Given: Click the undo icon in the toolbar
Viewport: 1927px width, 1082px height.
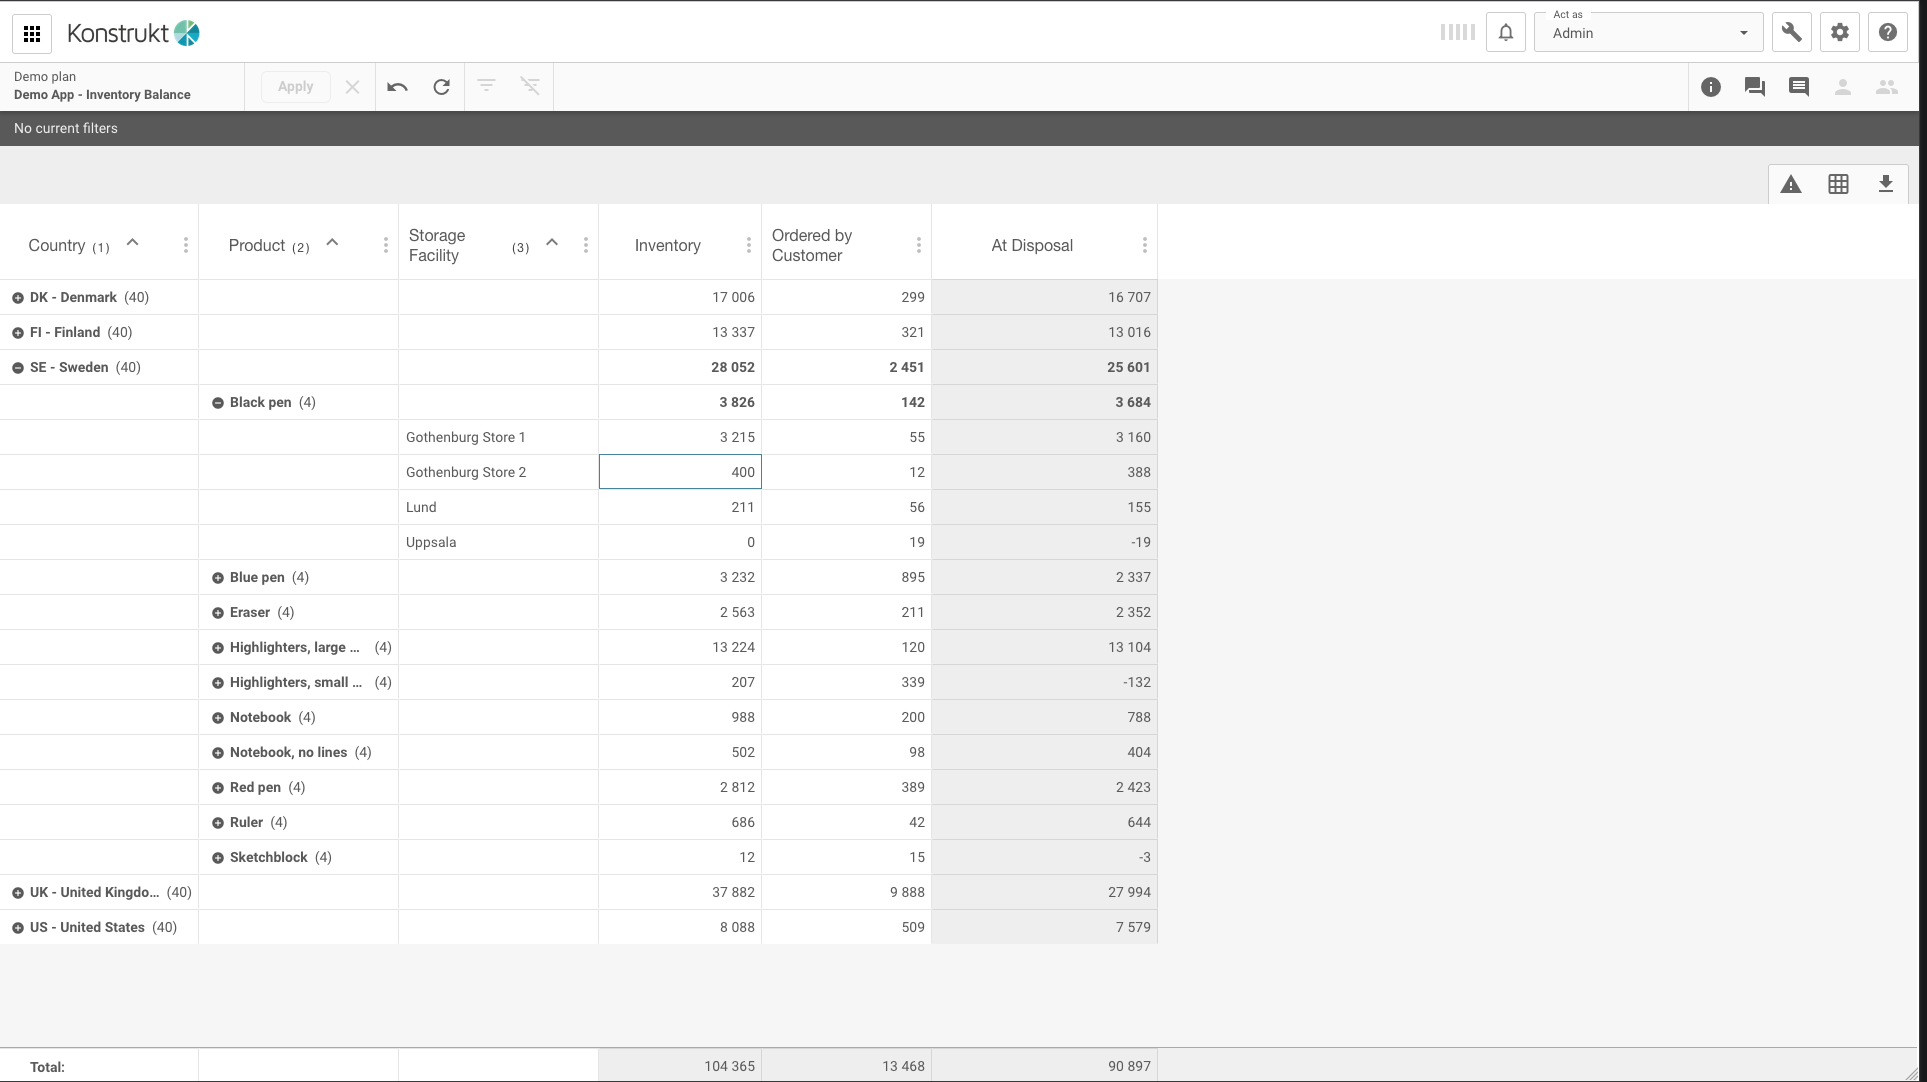Looking at the screenshot, I should [x=397, y=87].
